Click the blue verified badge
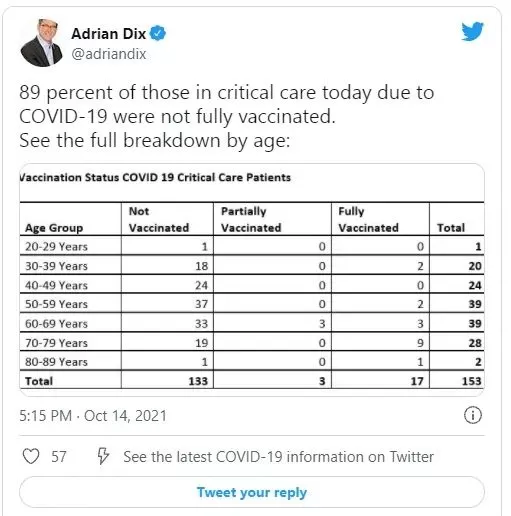Image resolution: width=511 pixels, height=516 pixels. point(157,33)
